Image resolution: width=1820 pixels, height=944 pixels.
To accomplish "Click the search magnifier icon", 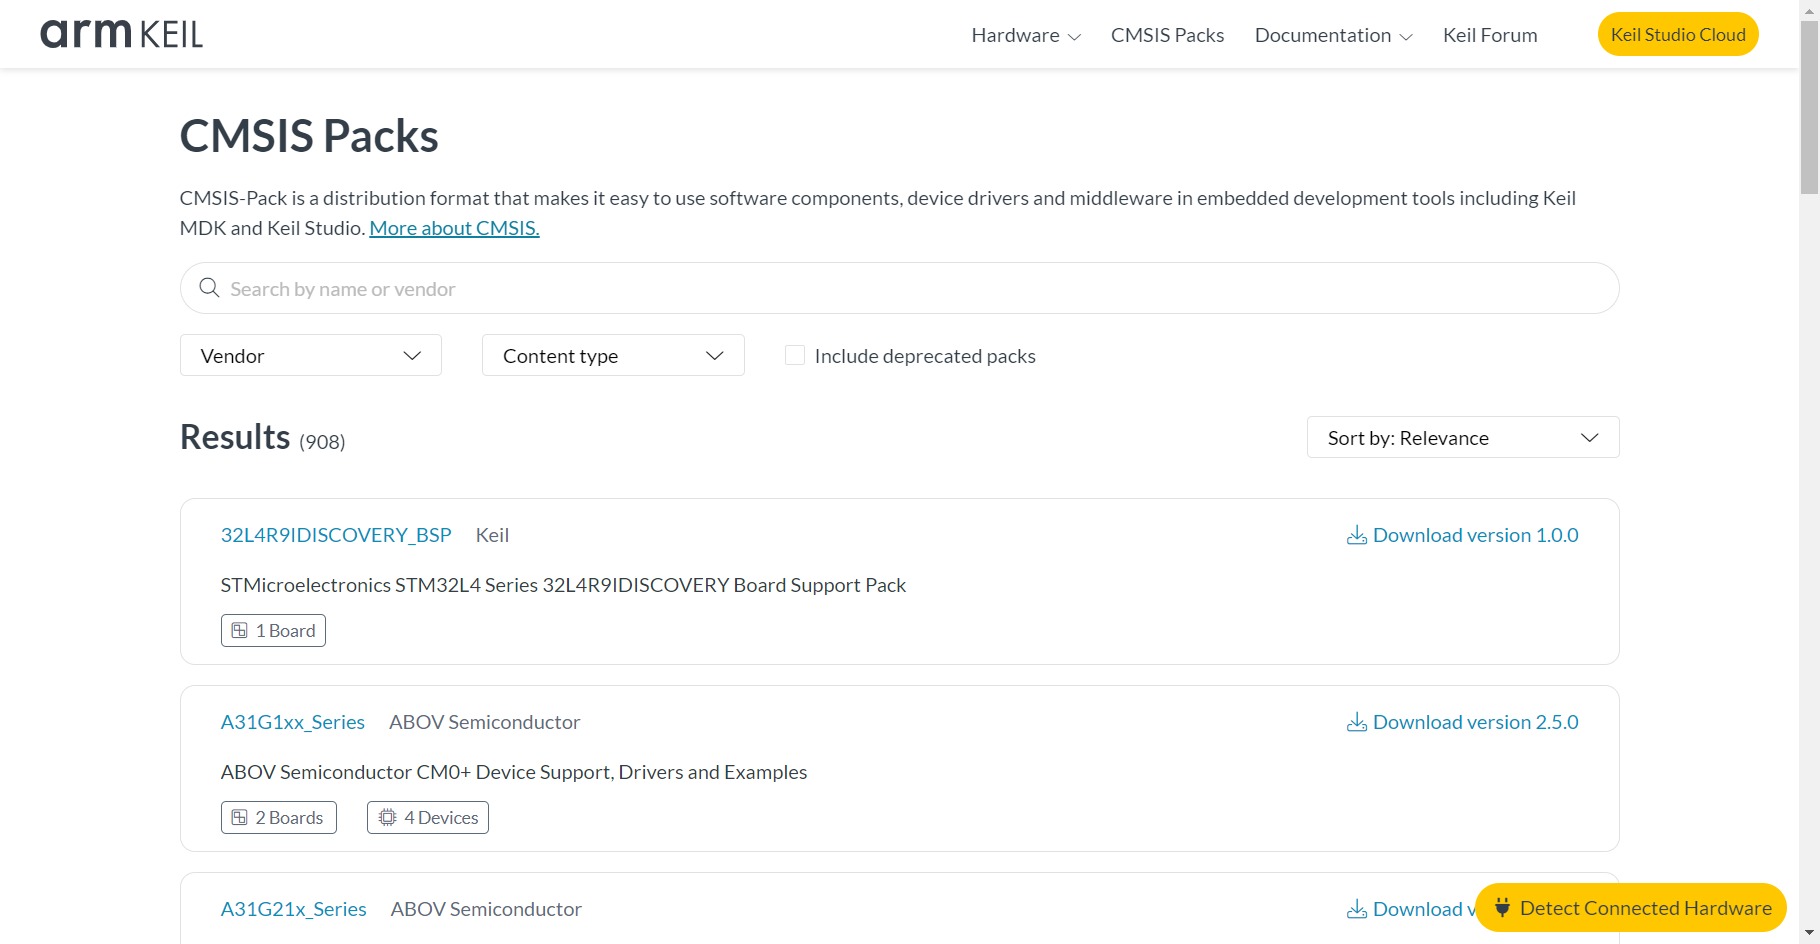I will [209, 288].
